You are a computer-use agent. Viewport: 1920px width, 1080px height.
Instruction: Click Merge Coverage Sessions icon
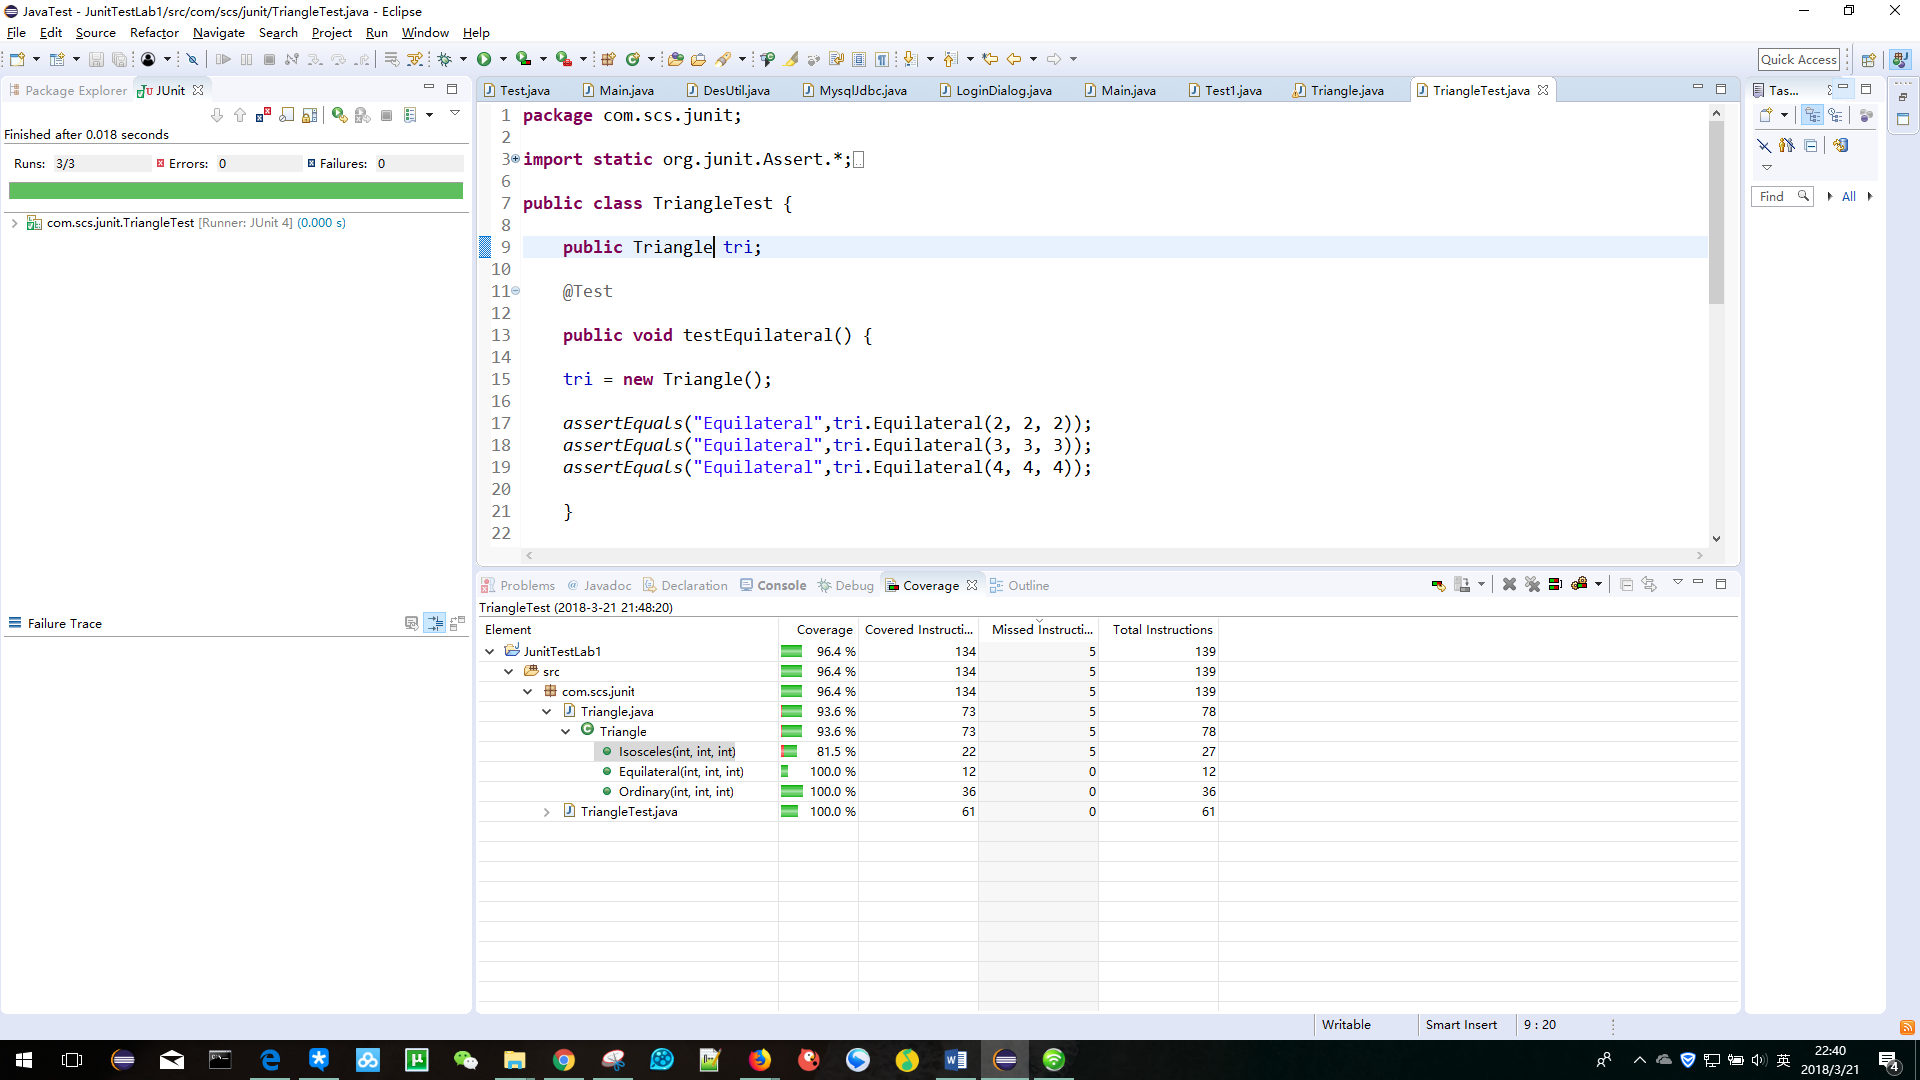1555,585
